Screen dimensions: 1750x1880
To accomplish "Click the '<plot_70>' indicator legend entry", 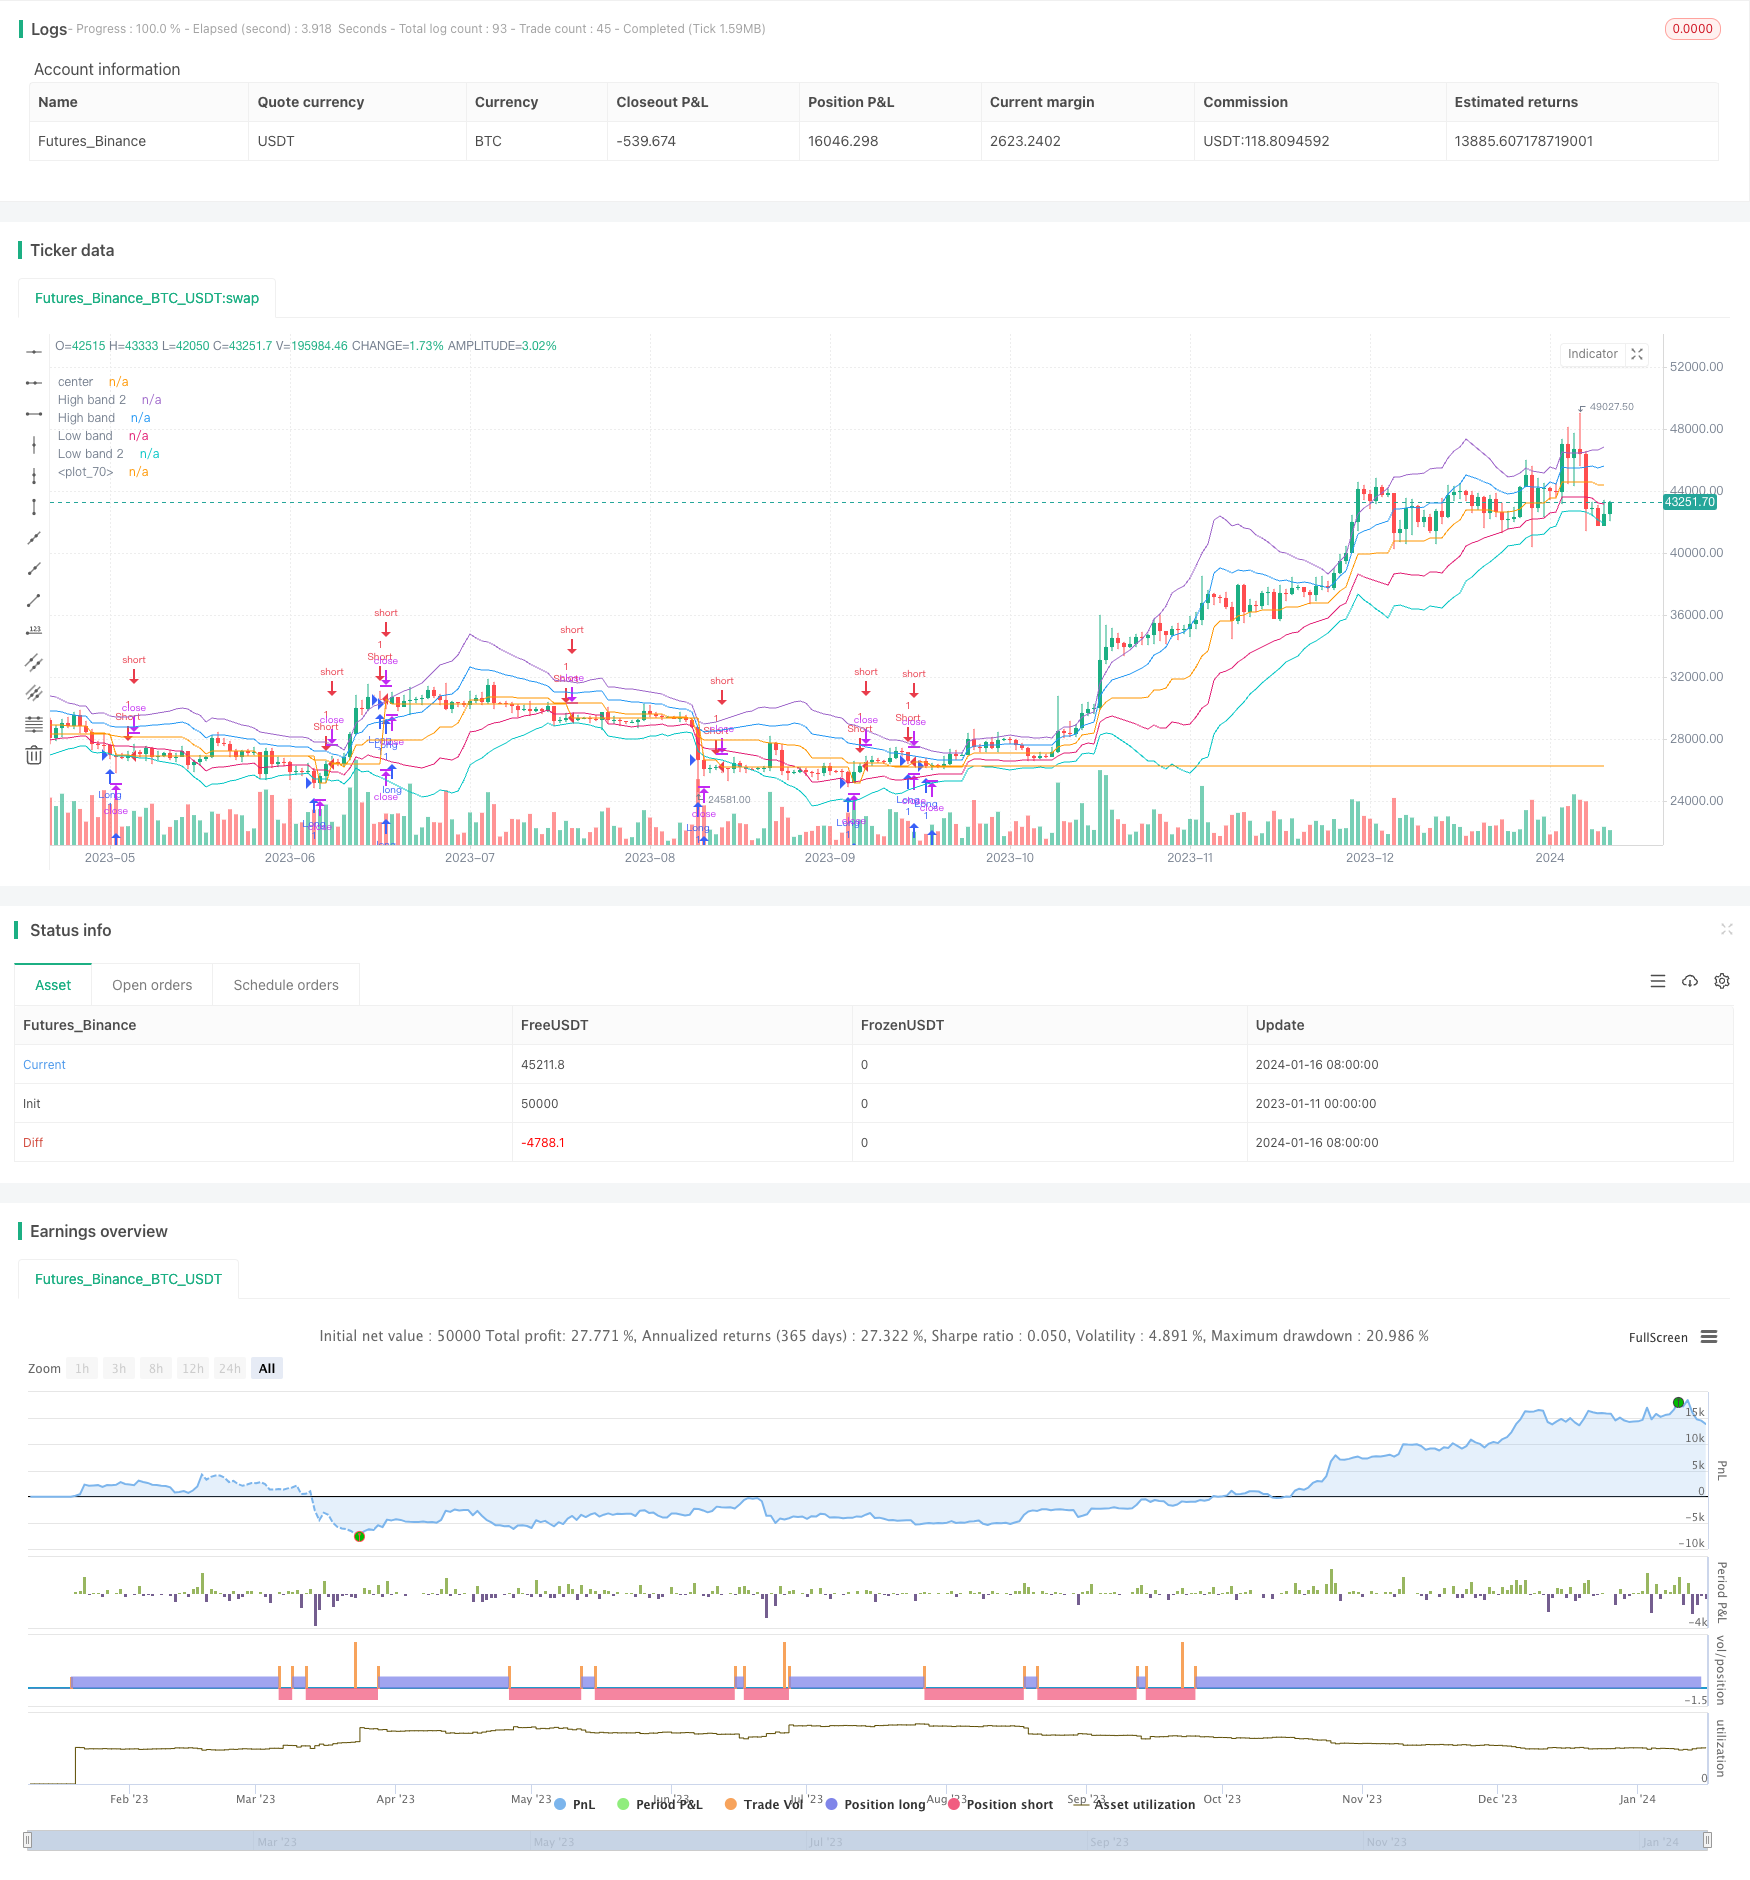I will point(86,472).
